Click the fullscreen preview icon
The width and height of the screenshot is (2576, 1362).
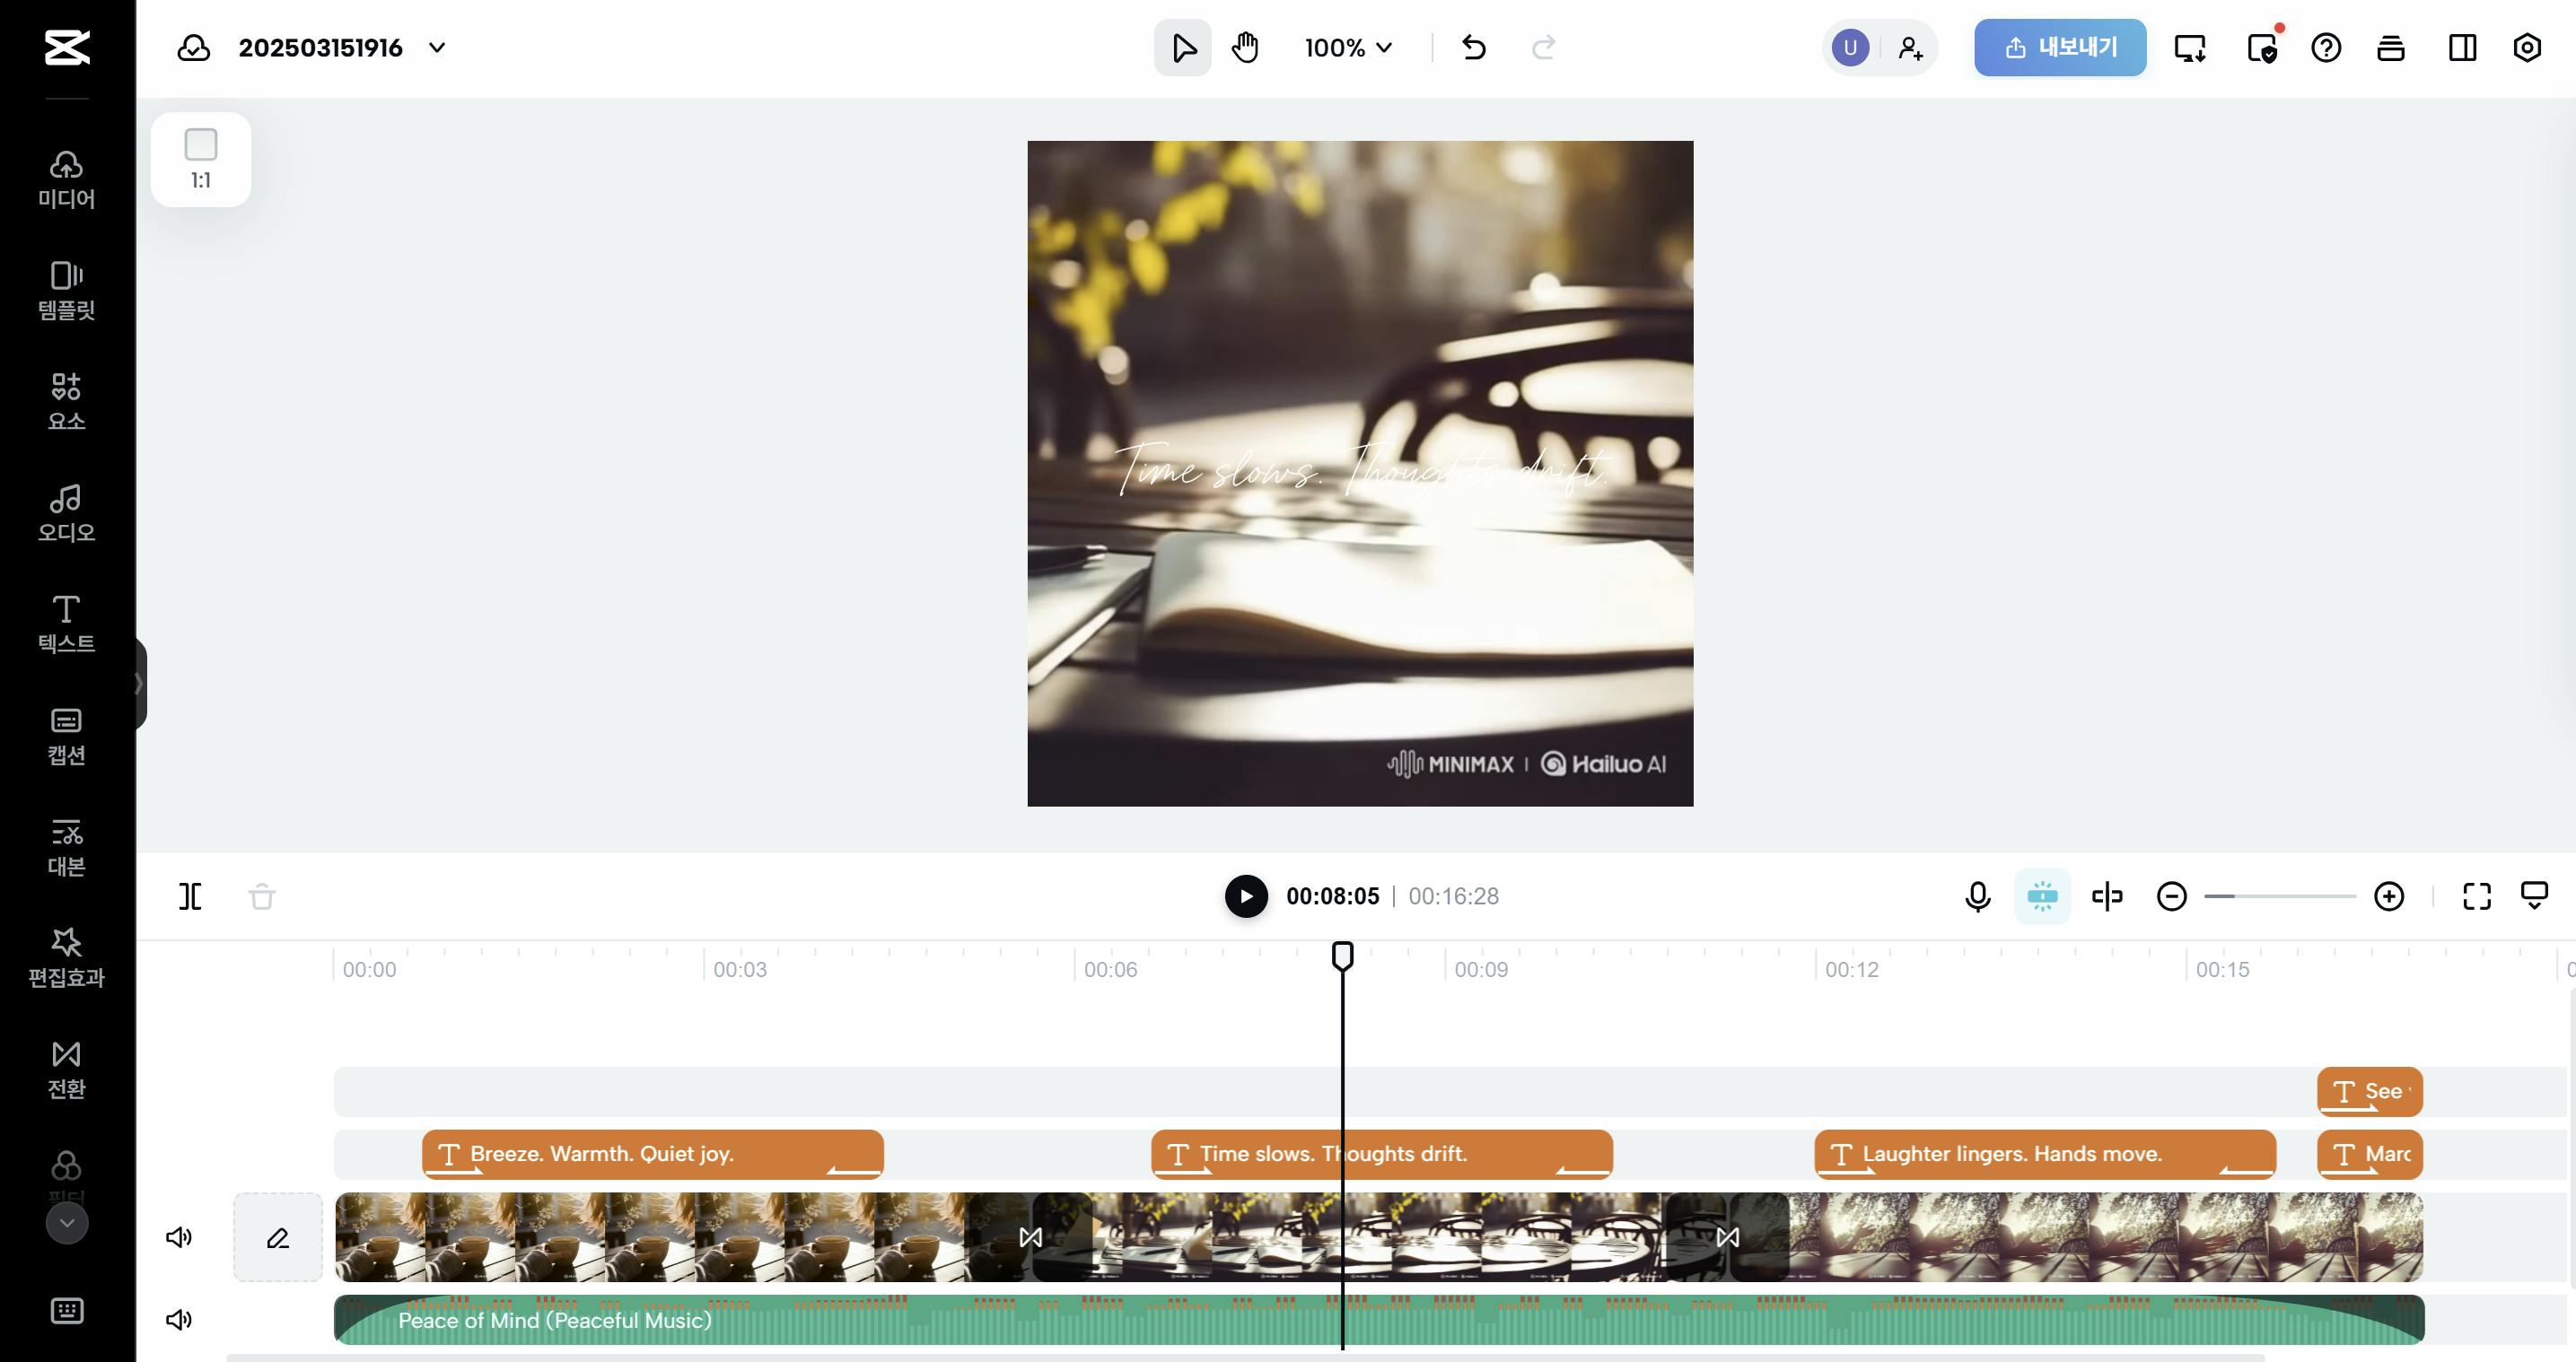2476,896
